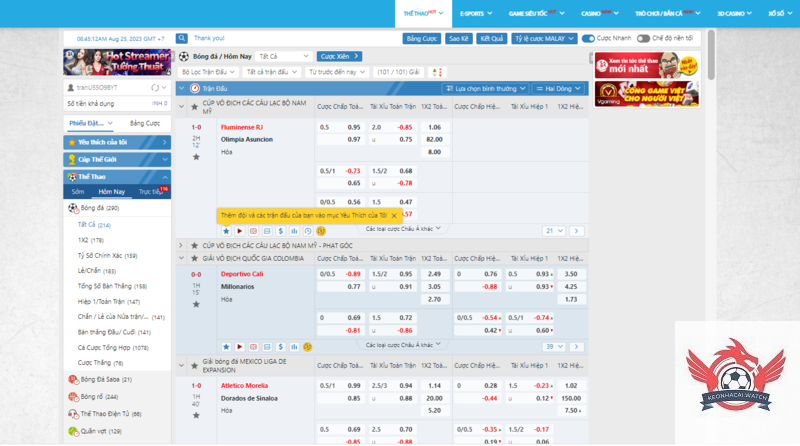Switch to the Sớm tab in Thể Thao
Viewport: 800px width, 446px height.
pos(78,191)
